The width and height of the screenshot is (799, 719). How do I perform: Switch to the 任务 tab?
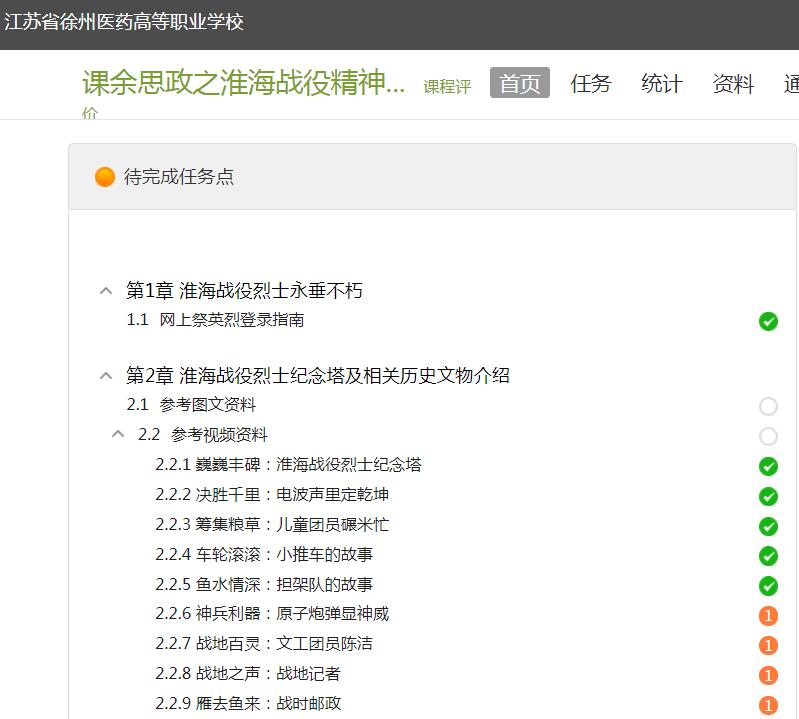(x=590, y=84)
